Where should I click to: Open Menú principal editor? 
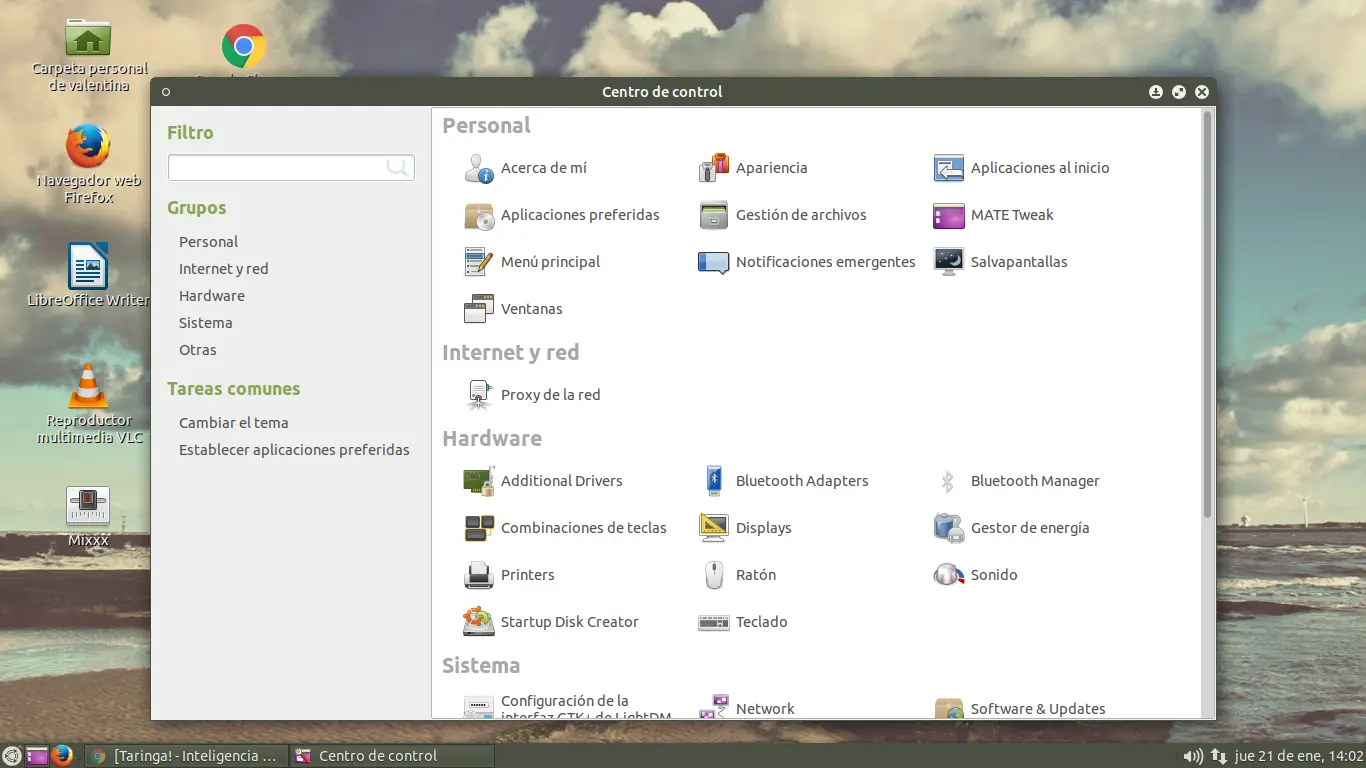pos(532,262)
